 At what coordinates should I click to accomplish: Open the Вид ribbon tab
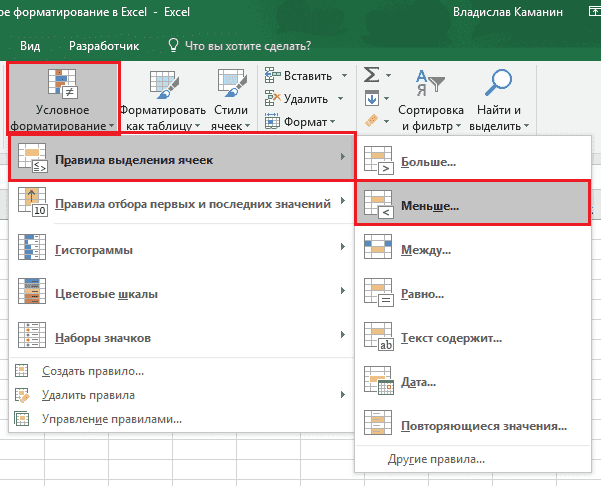(x=30, y=46)
